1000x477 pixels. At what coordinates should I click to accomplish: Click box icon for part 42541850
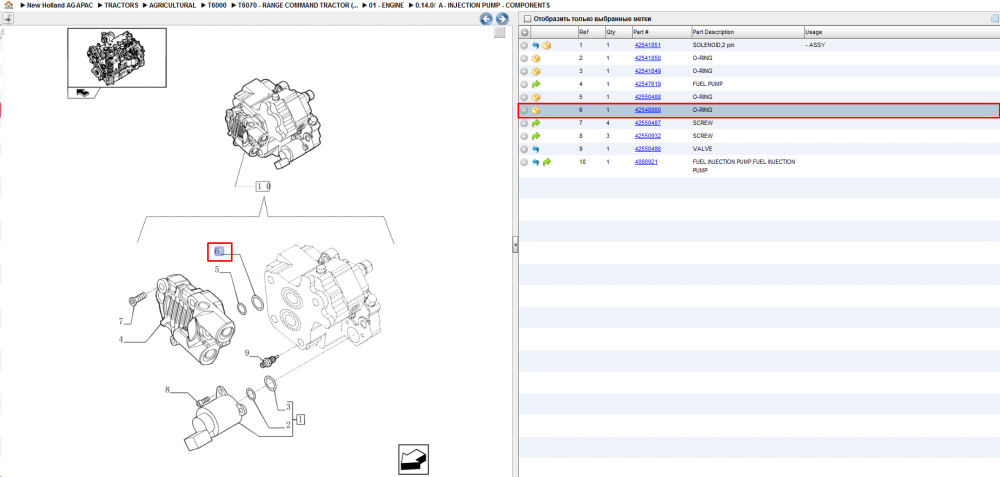[536, 58]
